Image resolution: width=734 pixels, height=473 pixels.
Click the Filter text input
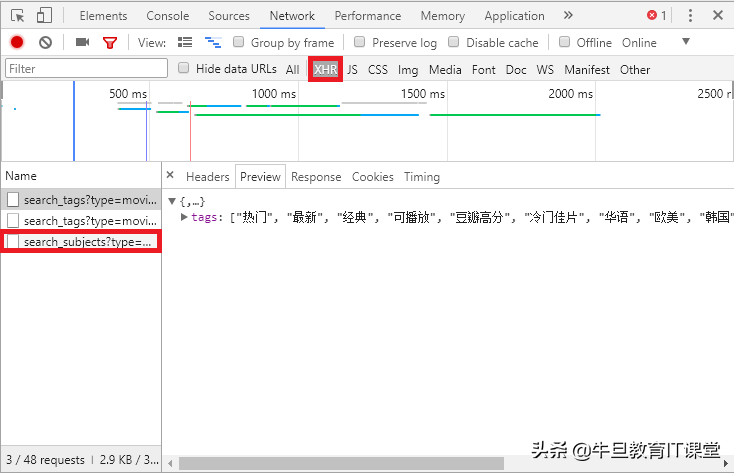[86, 68]
